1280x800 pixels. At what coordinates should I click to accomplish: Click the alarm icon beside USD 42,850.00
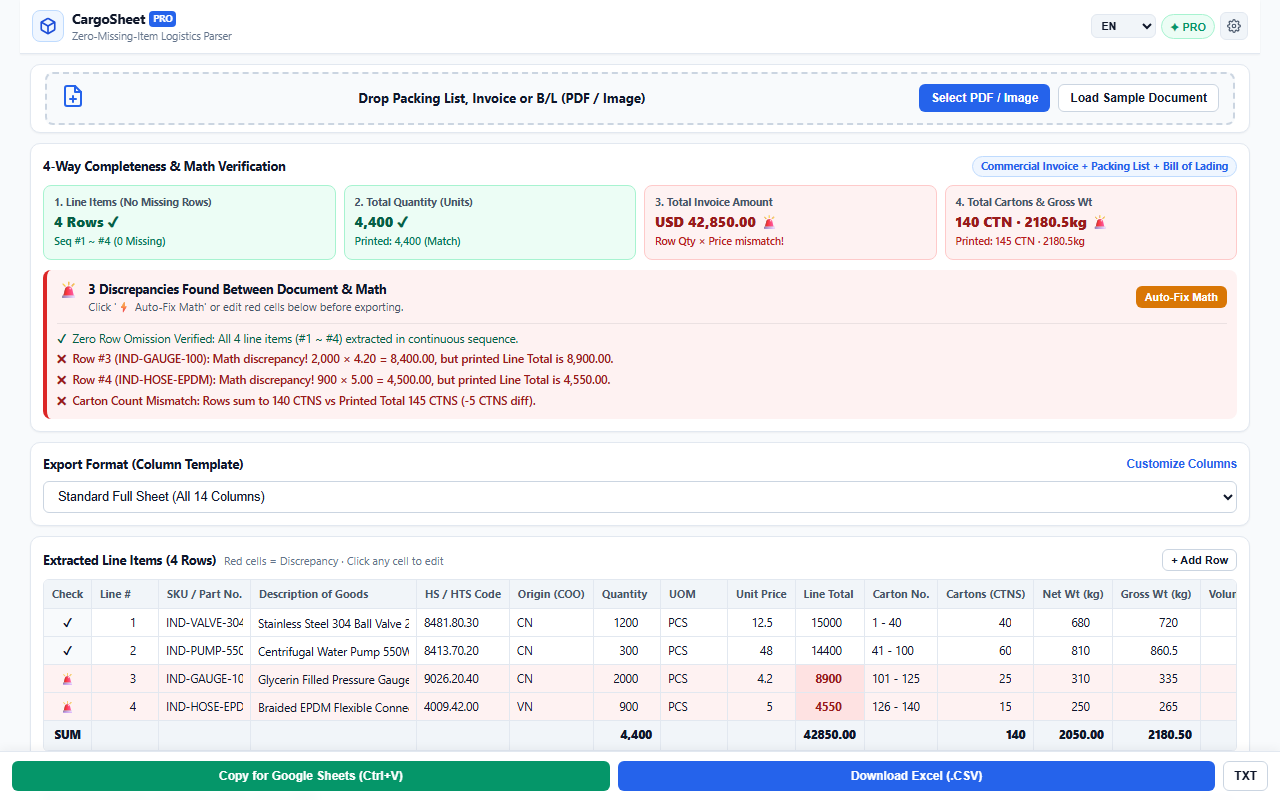[x=769, y=222]
